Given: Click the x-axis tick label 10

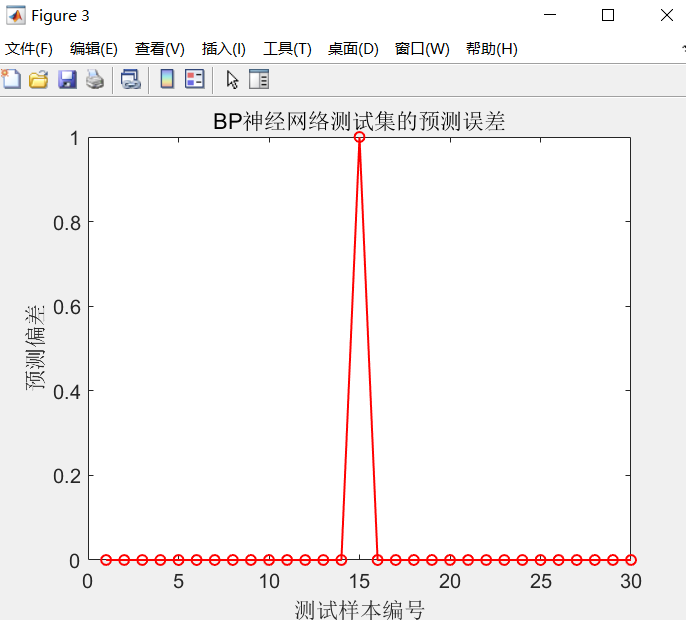Looking at the screenshot, I should [x=269, y=581].
